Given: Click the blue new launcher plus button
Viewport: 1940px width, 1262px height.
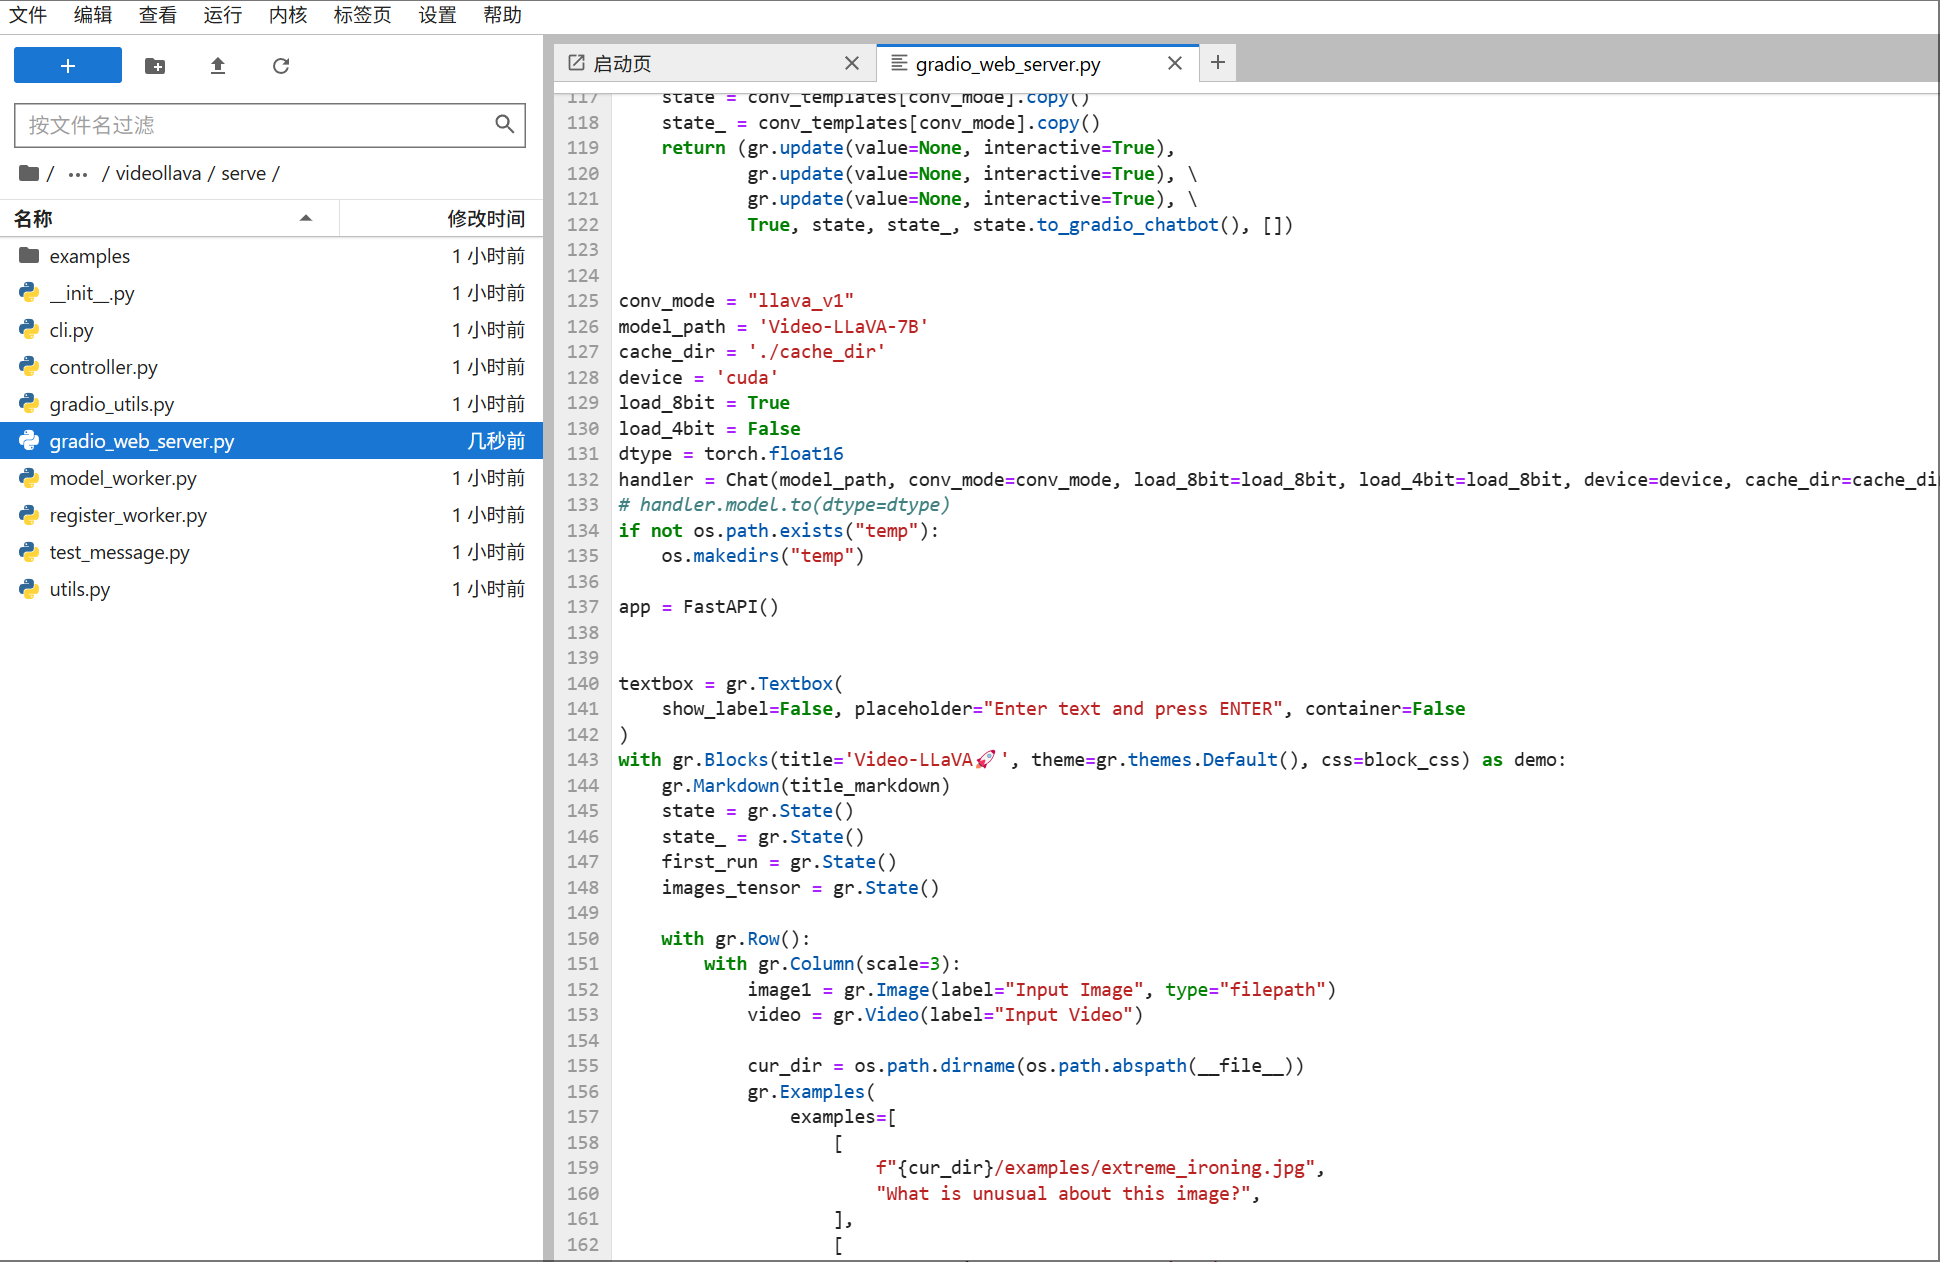Looking at the screenshot, I should pyautogui.click(x=68, y=66).
